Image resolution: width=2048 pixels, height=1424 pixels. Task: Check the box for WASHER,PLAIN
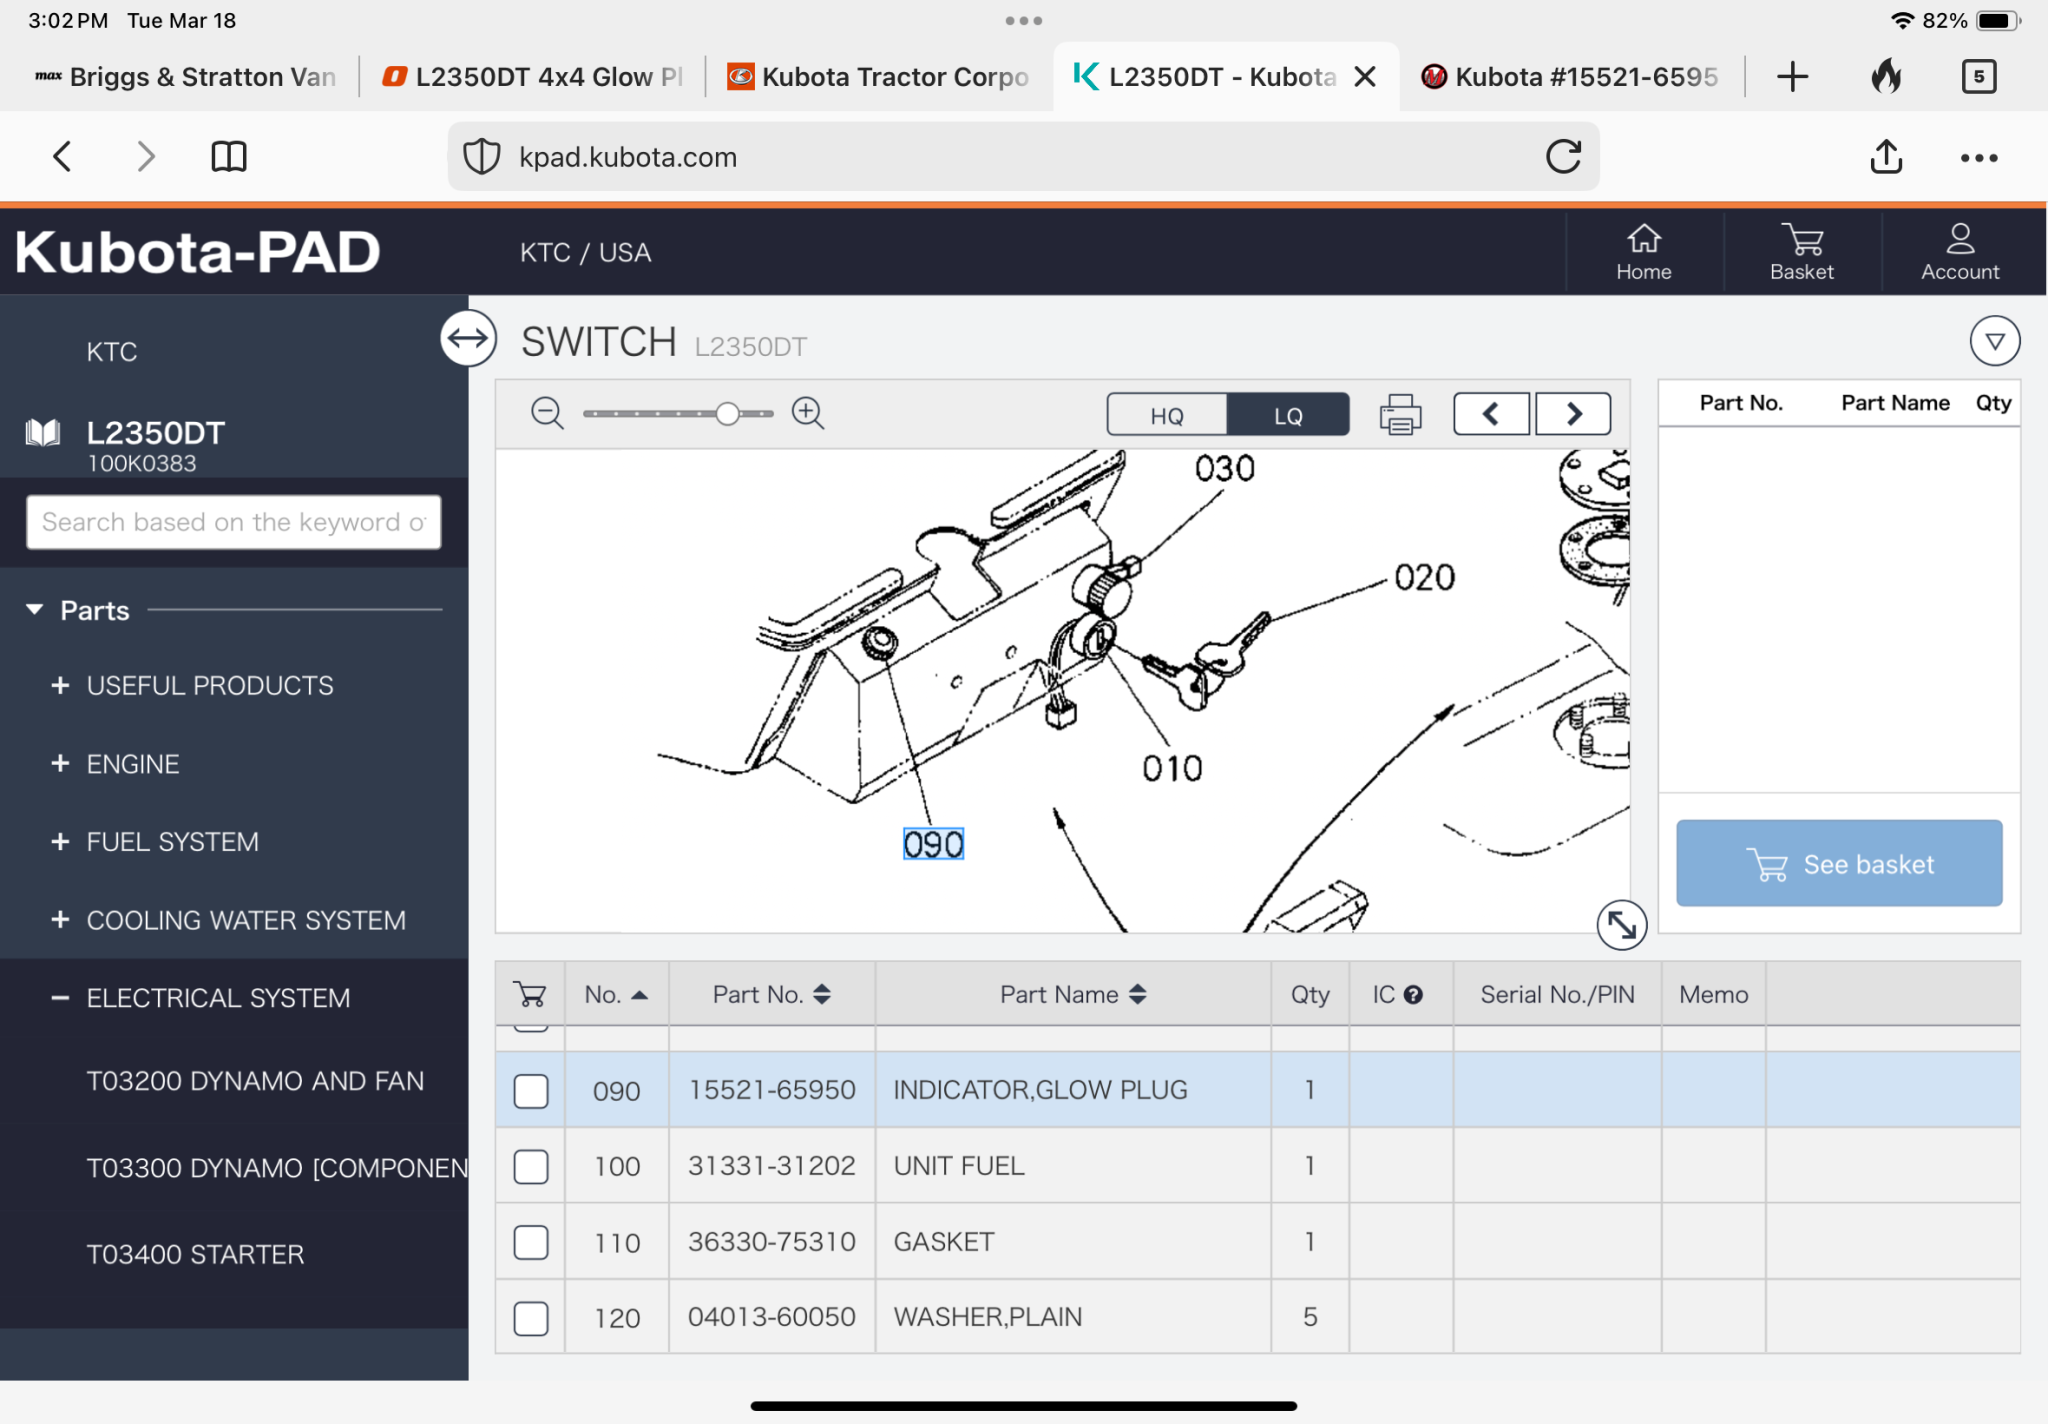531,1318
